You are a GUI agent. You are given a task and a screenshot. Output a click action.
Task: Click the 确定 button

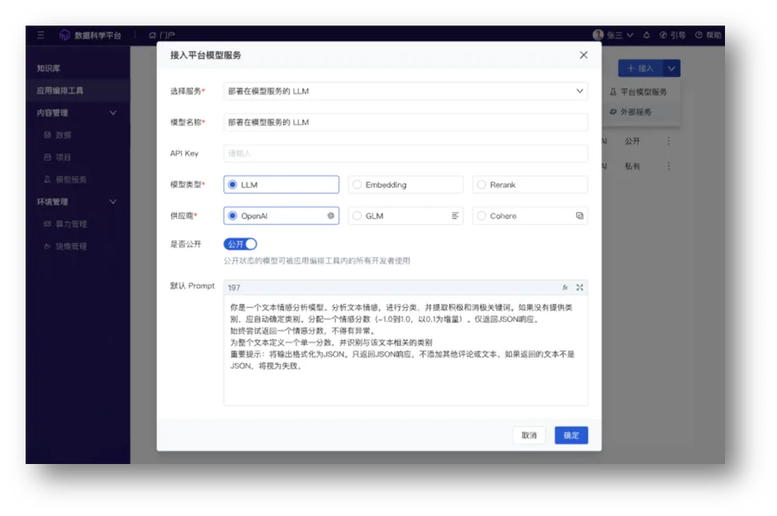tap(571, 435)
